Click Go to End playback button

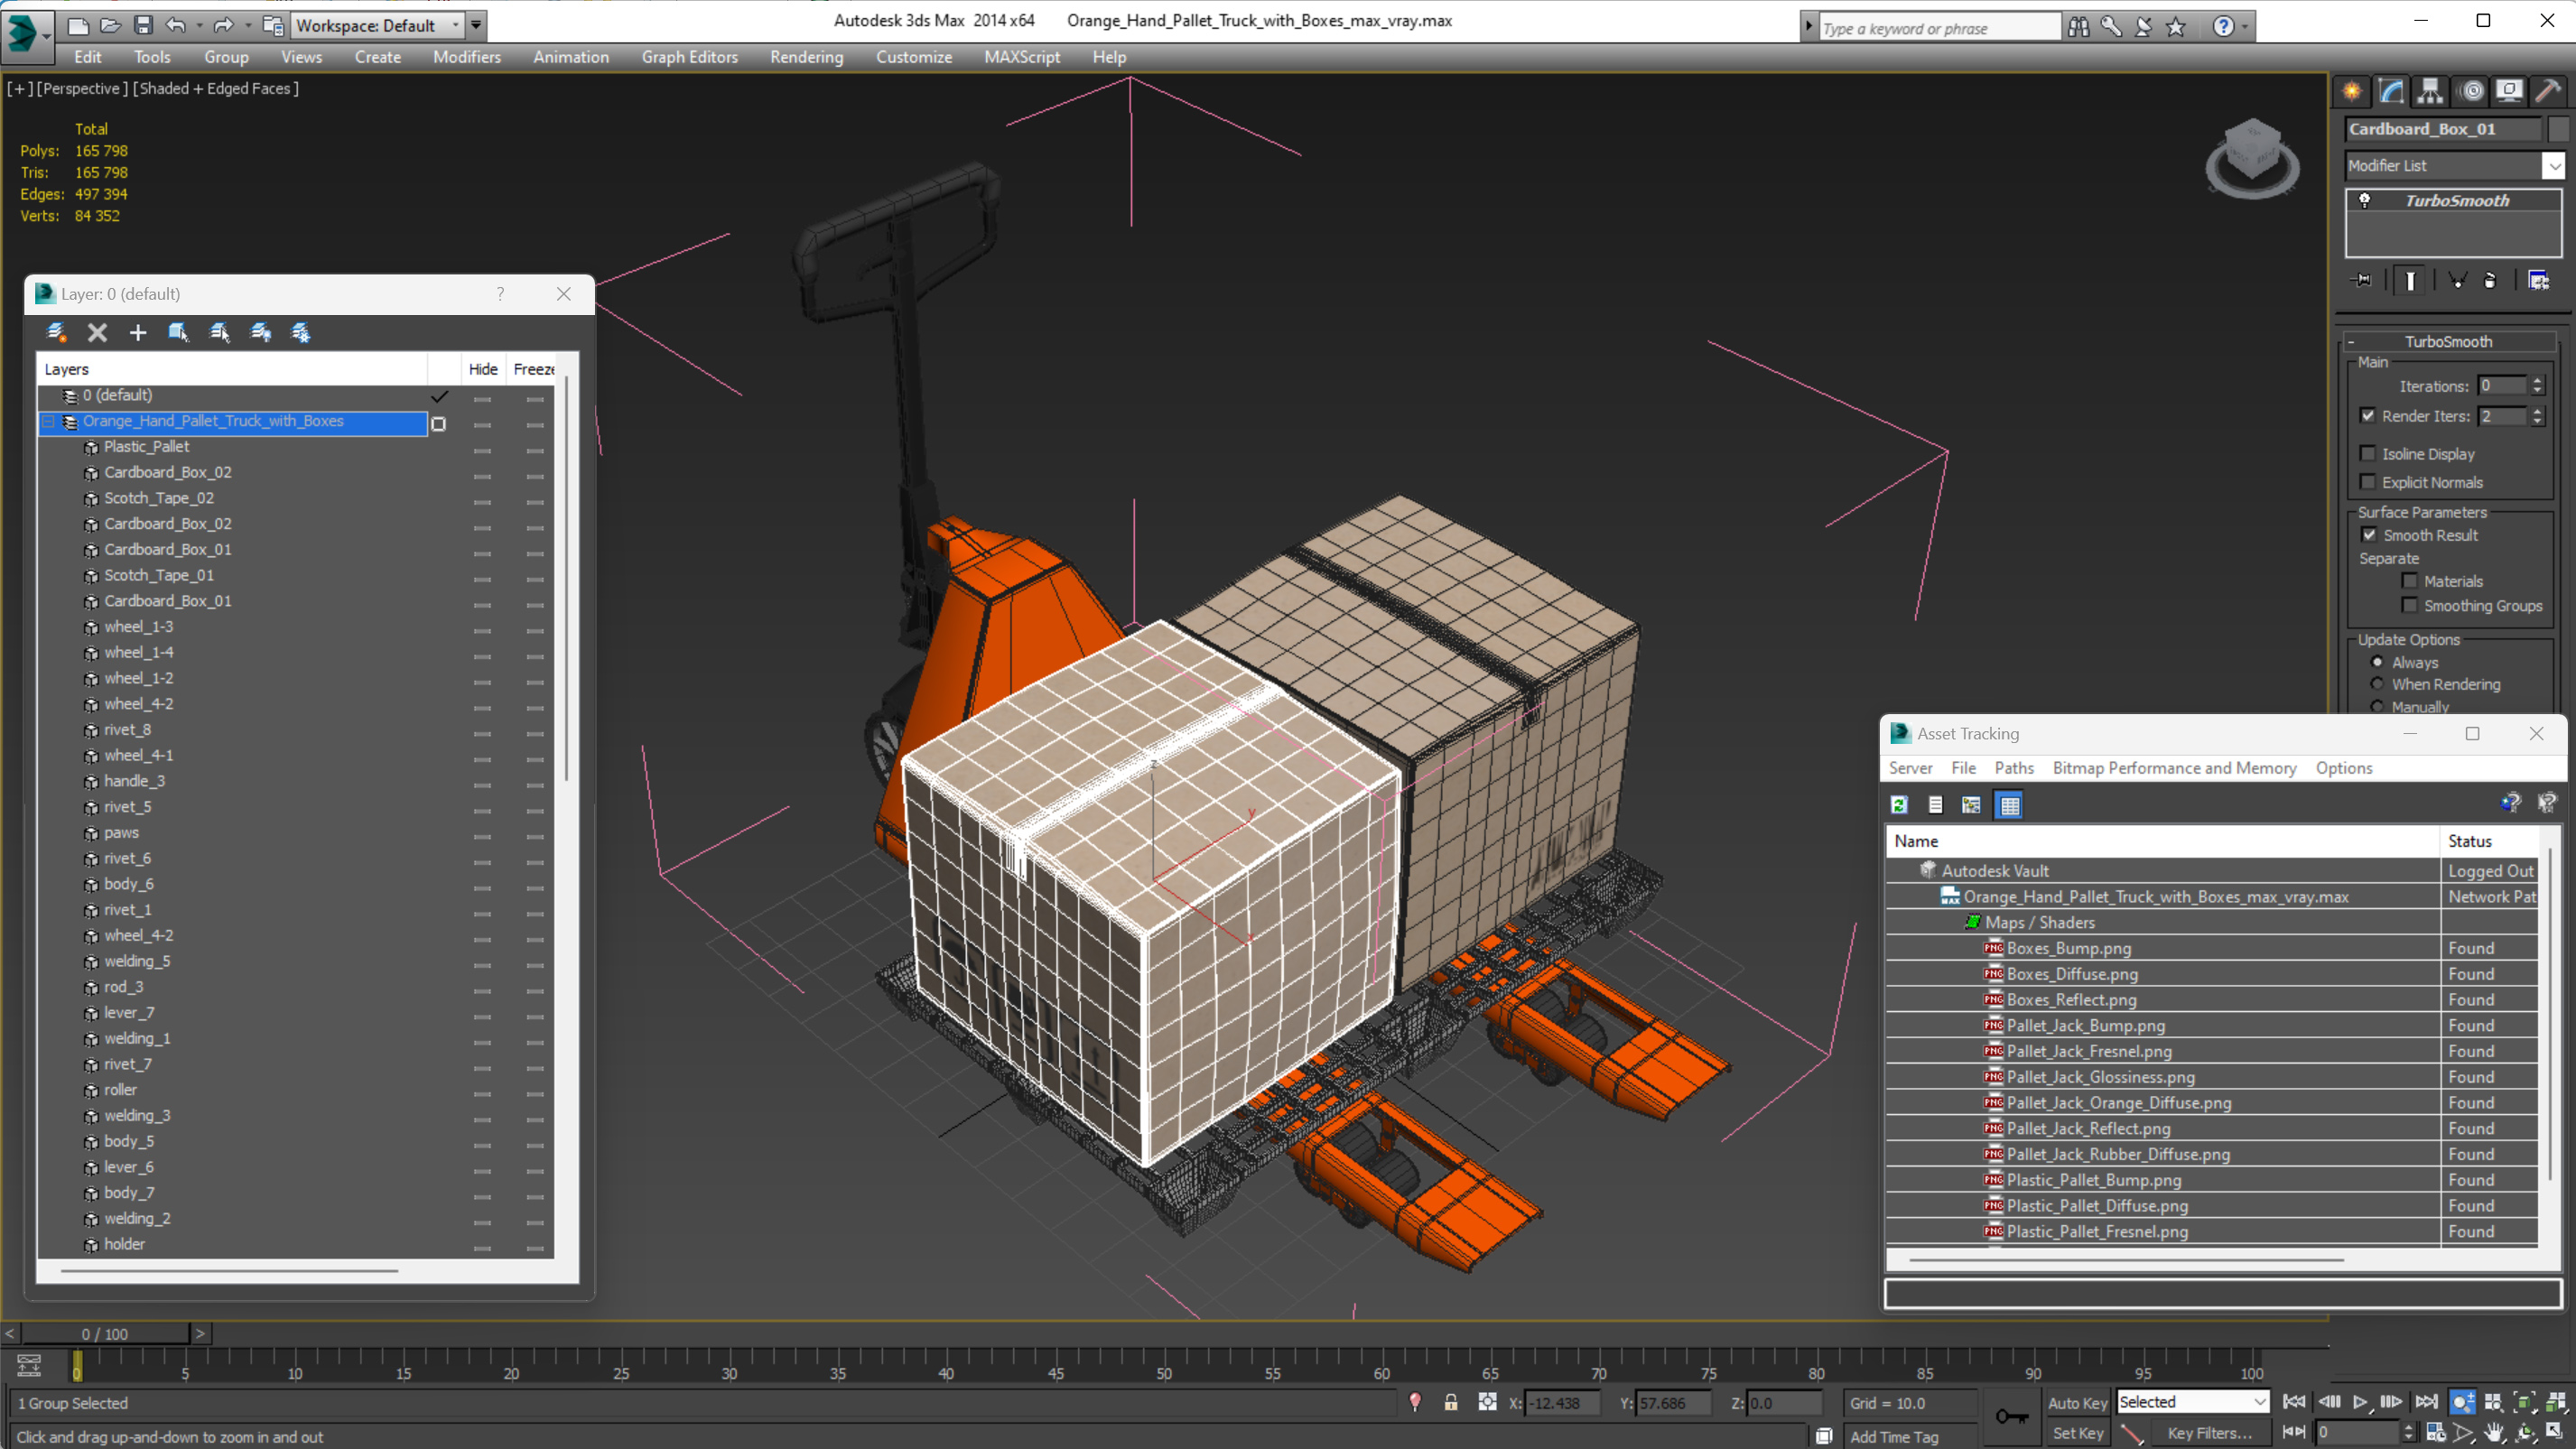(x=2426, y=1402)
